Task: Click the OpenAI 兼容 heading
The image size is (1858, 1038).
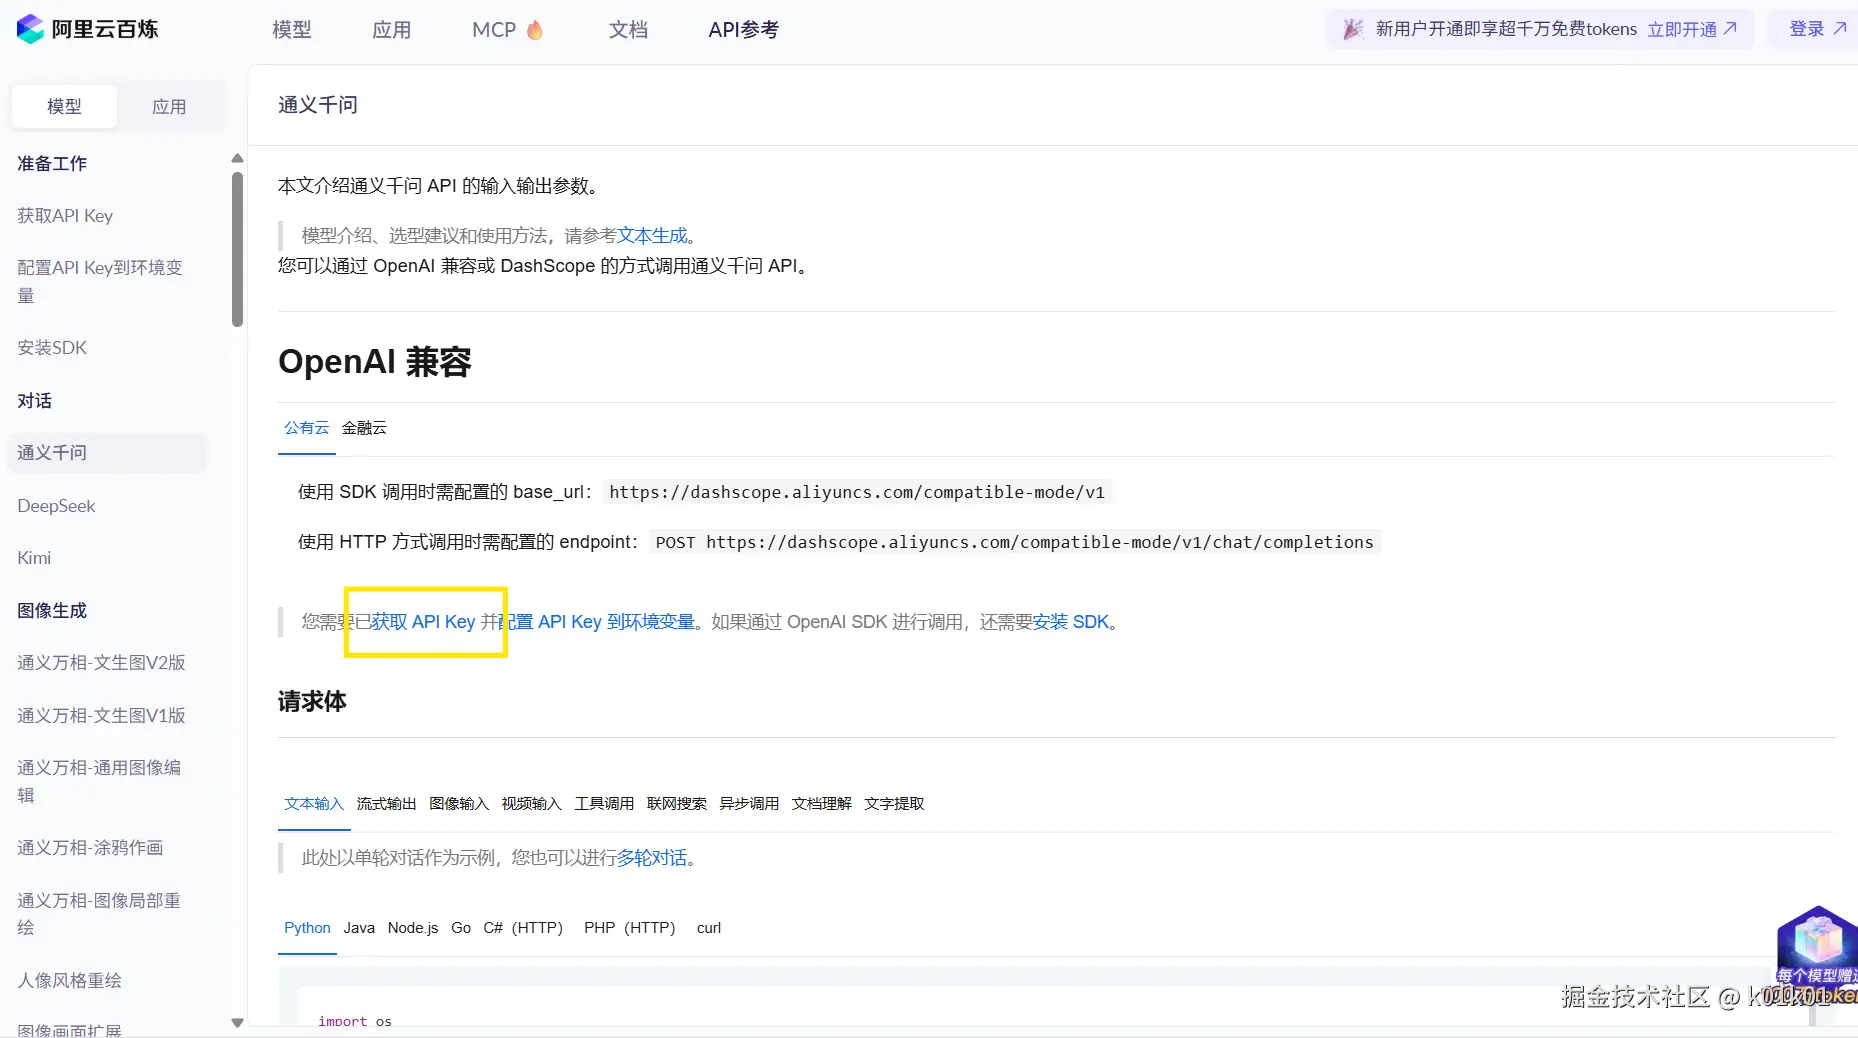Action: coord(375,362)
